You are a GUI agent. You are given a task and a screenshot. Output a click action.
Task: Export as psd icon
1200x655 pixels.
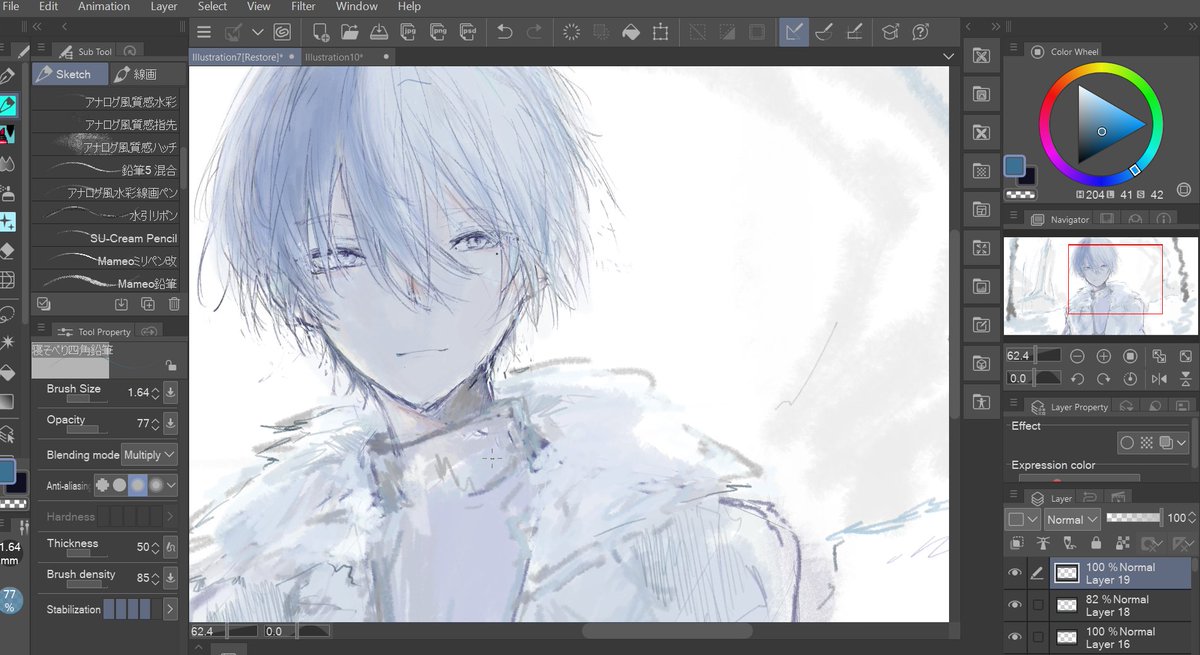coord(468,32)
